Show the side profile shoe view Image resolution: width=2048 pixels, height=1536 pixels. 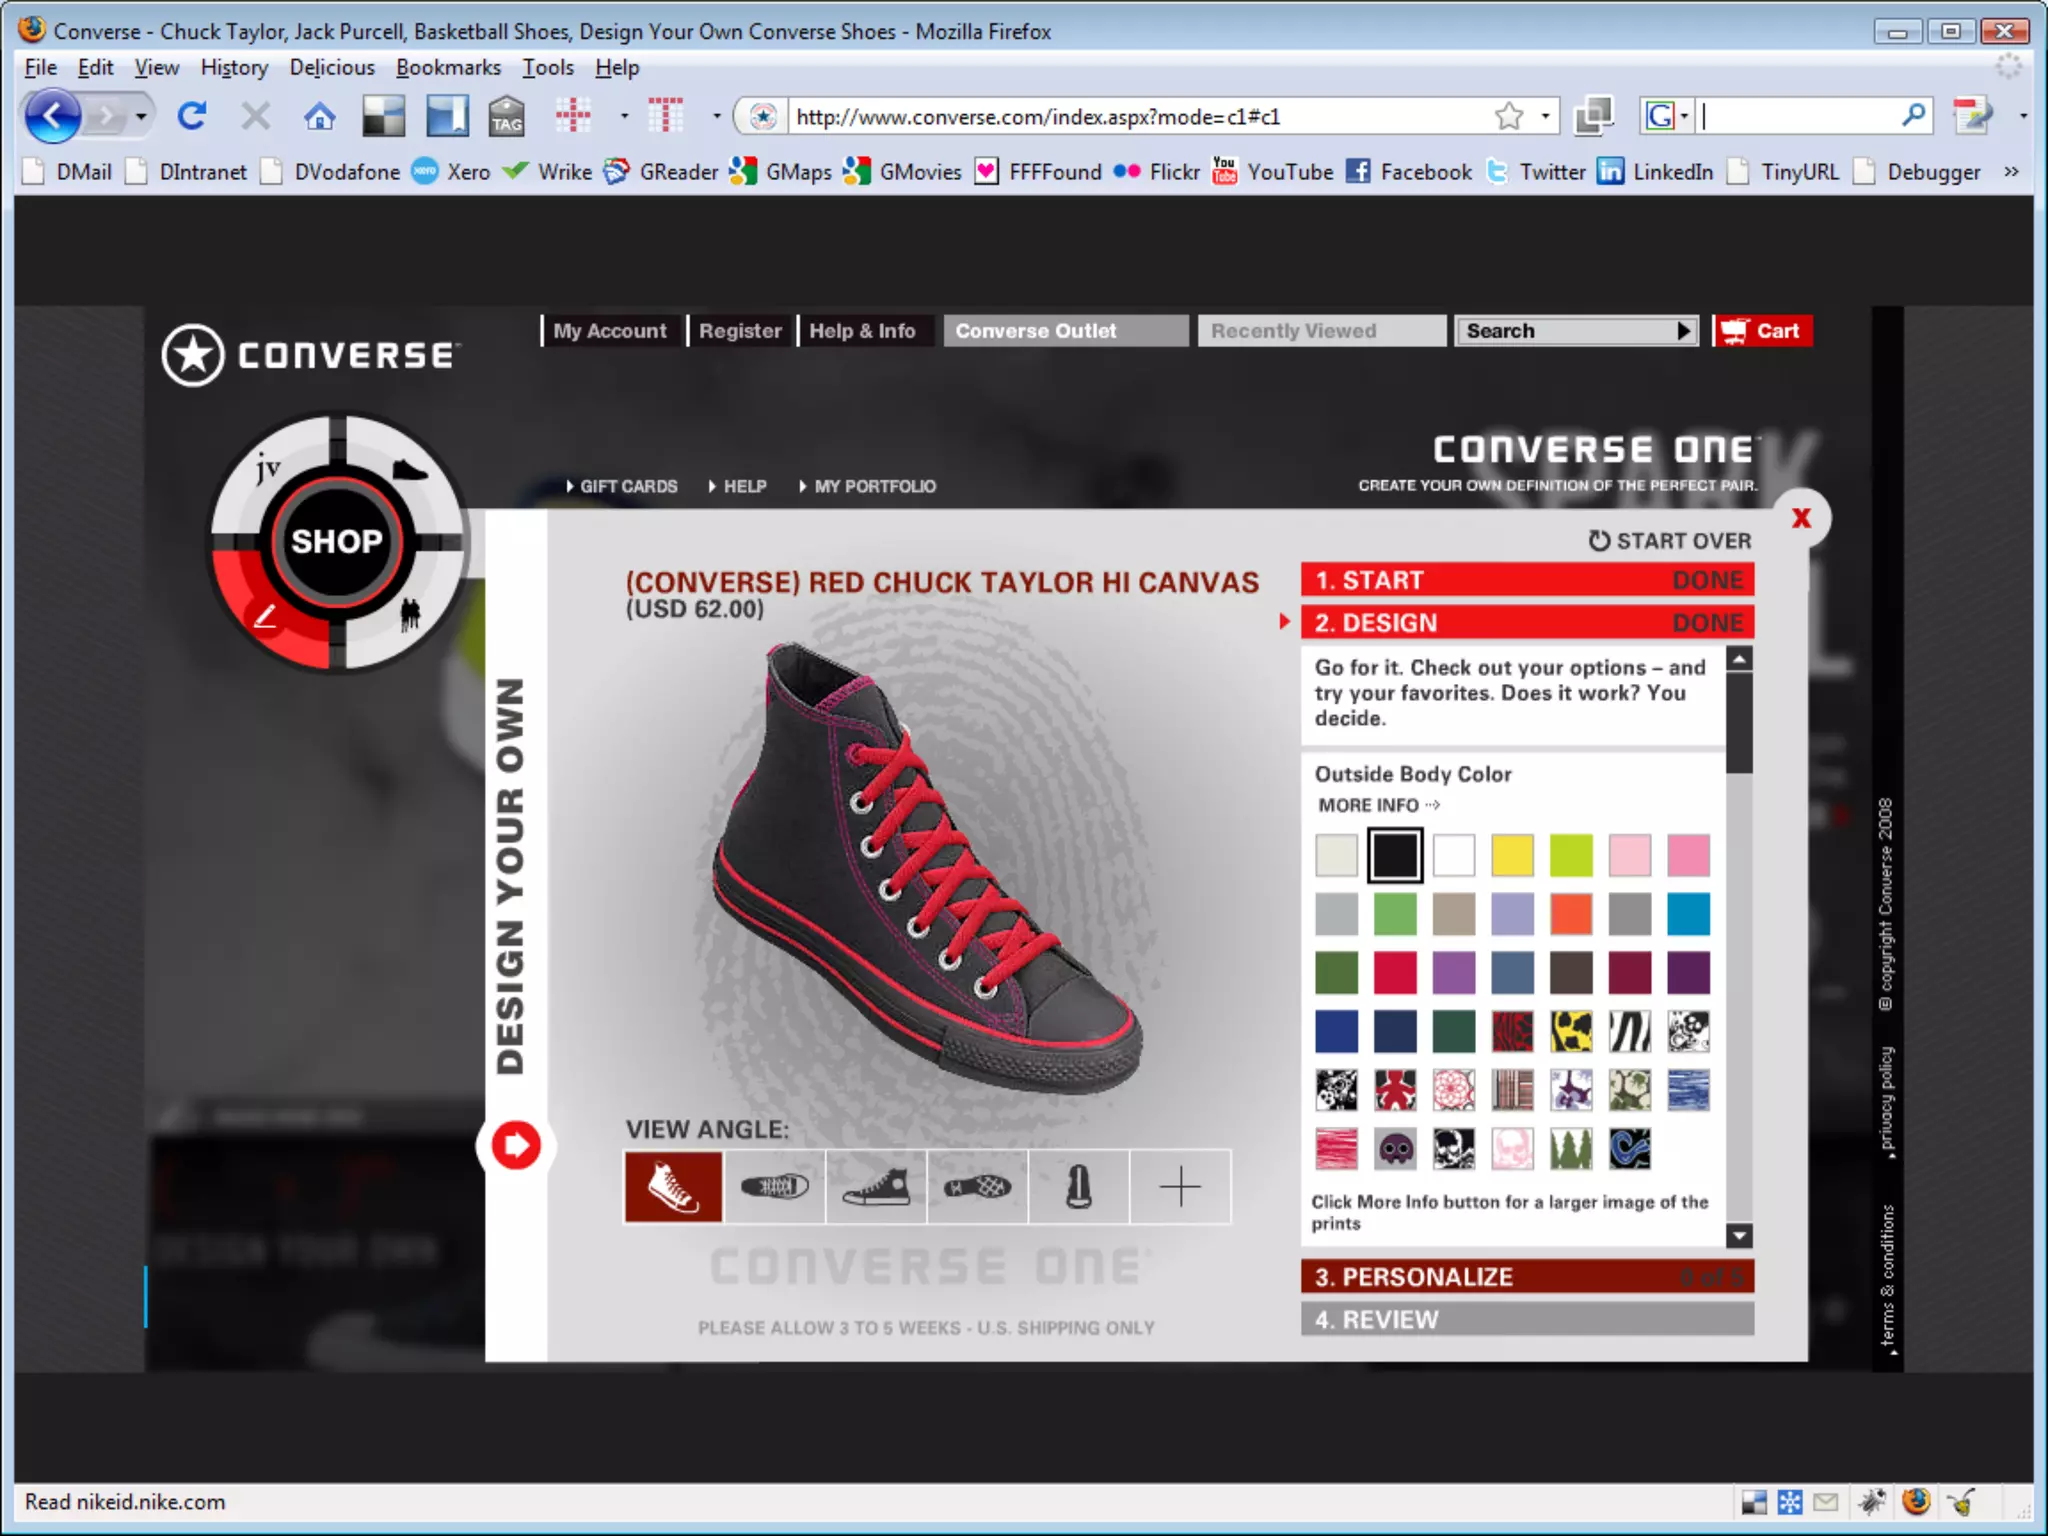click(876, 1187)
